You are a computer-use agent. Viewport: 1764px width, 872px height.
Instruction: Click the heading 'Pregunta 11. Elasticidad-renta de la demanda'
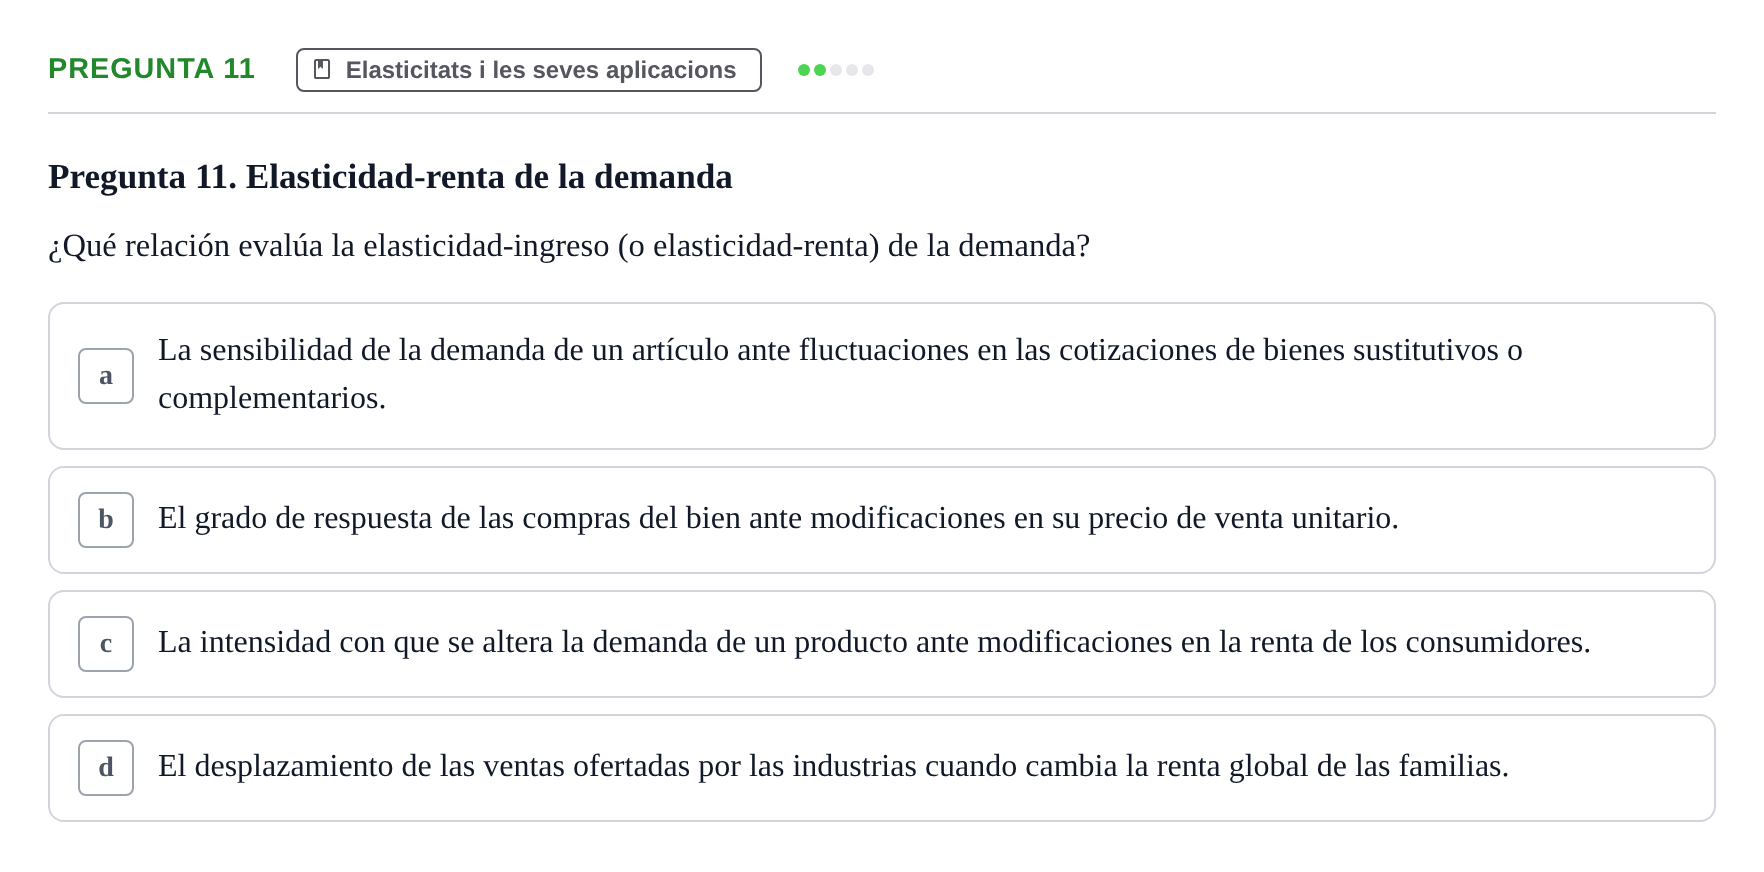click(390, 177)
